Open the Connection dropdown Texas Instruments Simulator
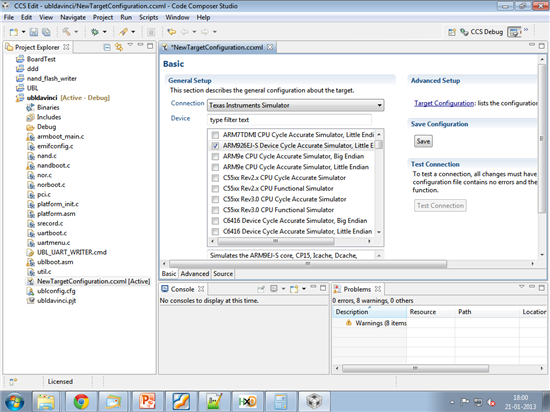 pyautogui.click(x=295, y=105)
